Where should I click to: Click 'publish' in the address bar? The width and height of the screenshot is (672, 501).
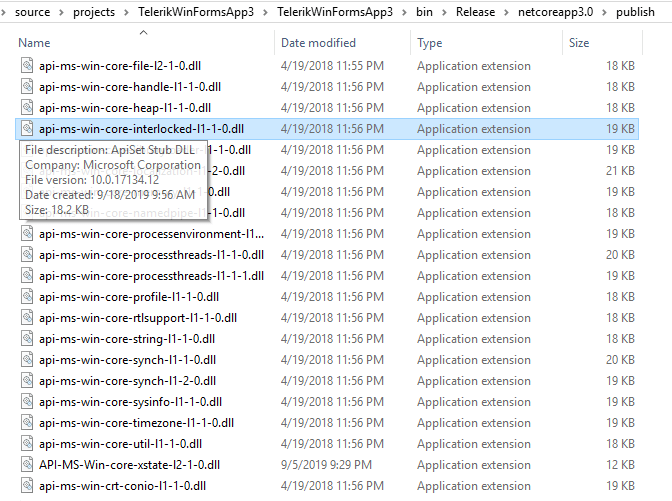click(x=635, y=12)
